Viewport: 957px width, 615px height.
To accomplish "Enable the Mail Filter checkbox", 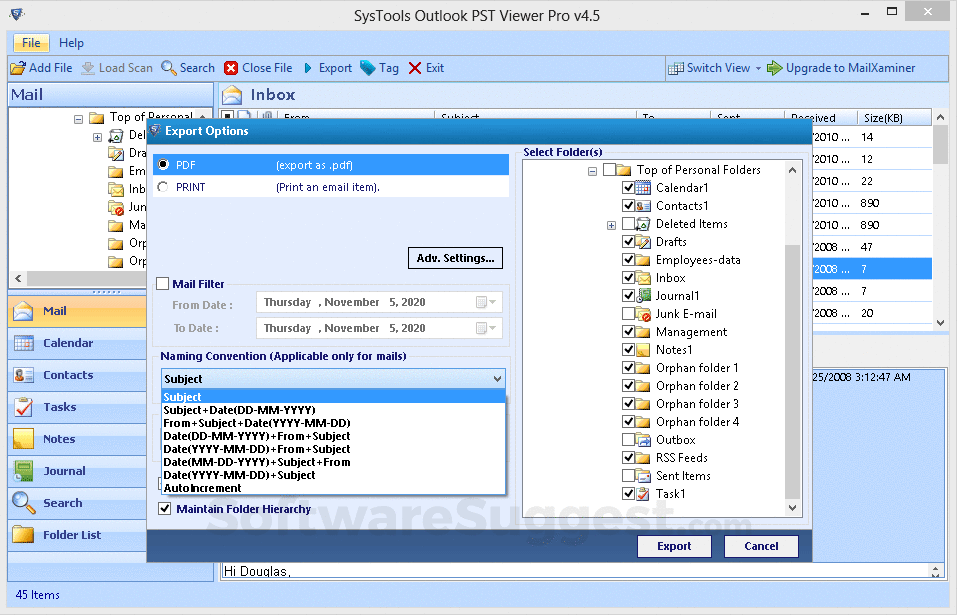I will (x=163, y=284).
